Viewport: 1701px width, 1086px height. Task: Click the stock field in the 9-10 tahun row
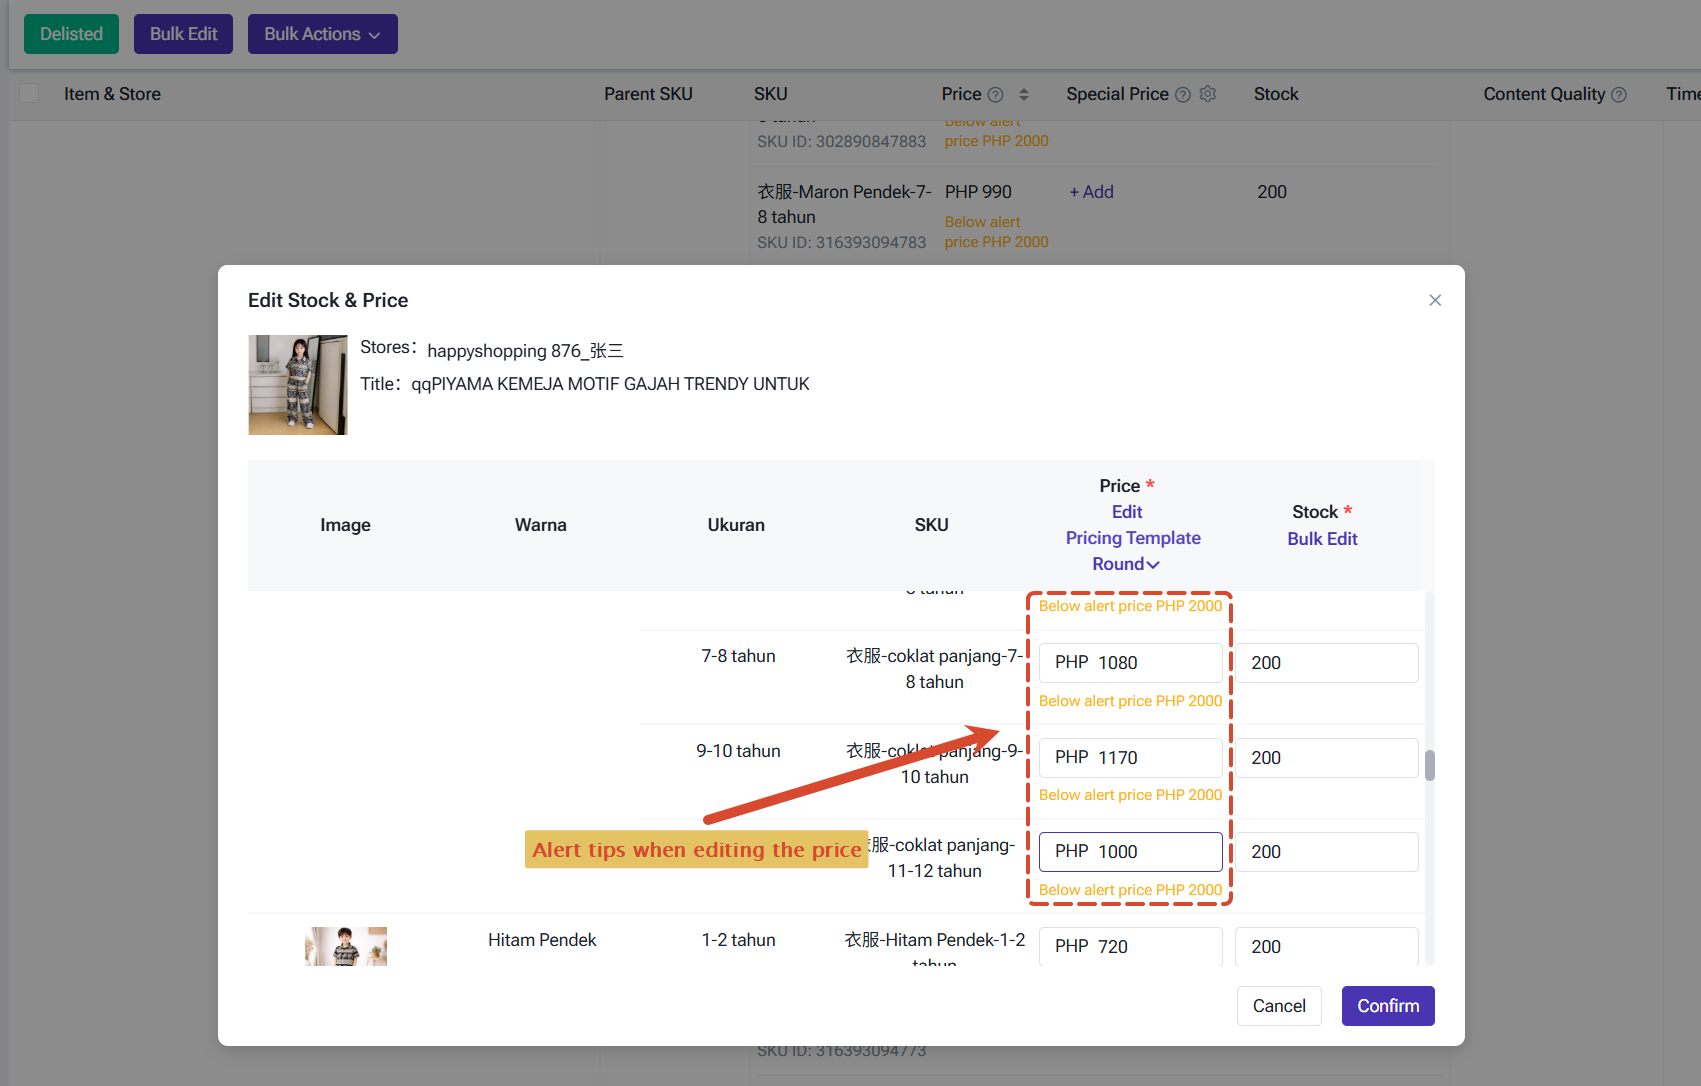point(1327,758)
